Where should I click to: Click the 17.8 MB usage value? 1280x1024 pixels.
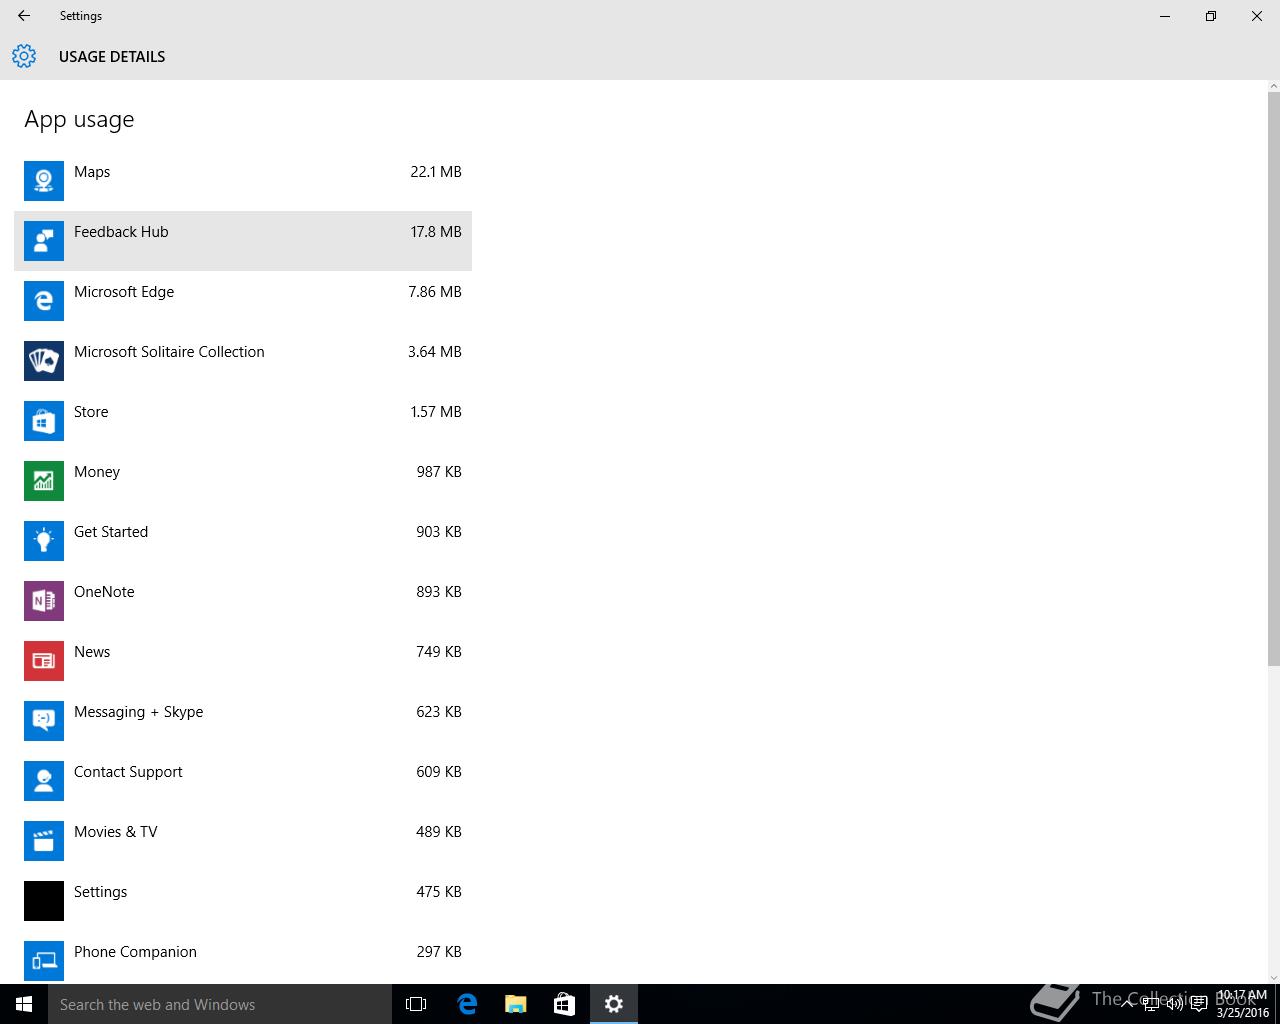[436, 232]
